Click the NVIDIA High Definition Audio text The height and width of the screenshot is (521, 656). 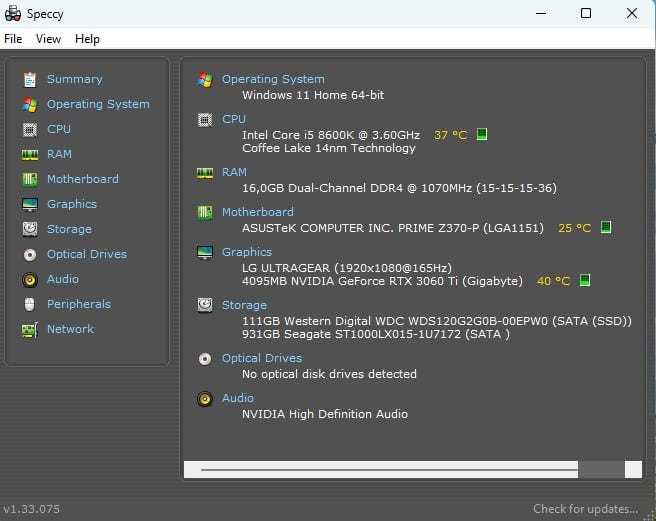click(x=325, y=414)
